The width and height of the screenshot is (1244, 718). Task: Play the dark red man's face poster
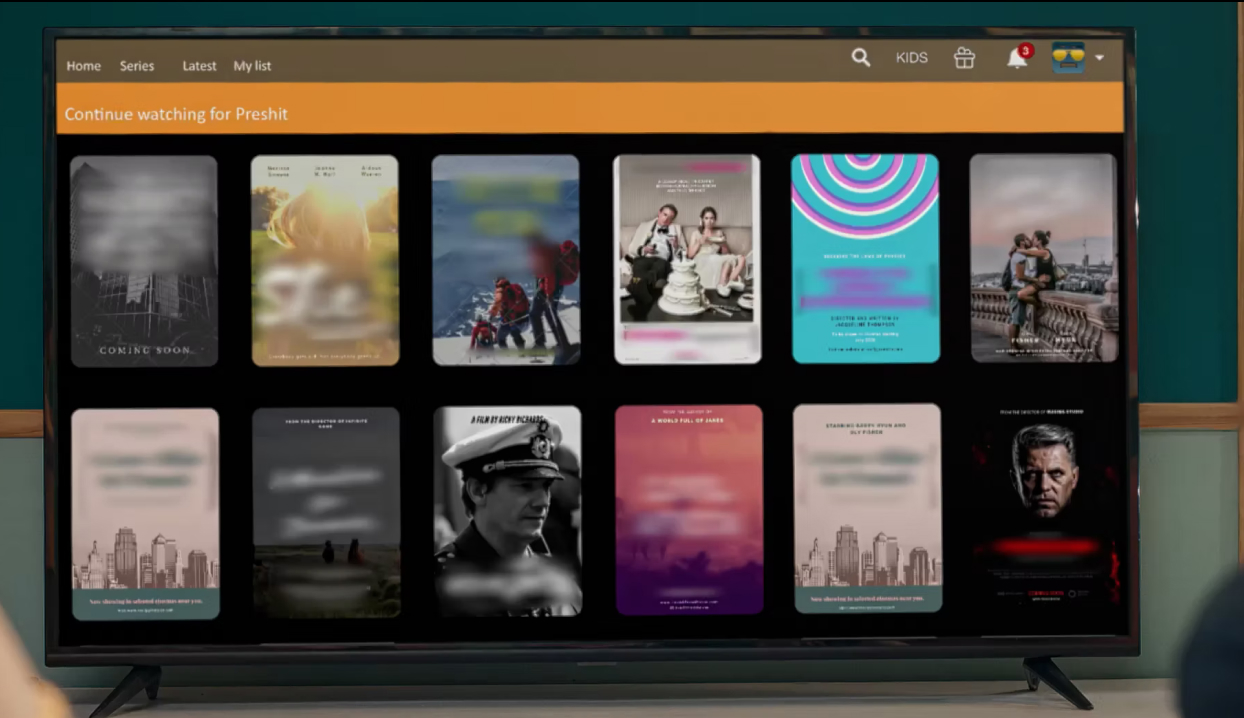[1045, 508]
